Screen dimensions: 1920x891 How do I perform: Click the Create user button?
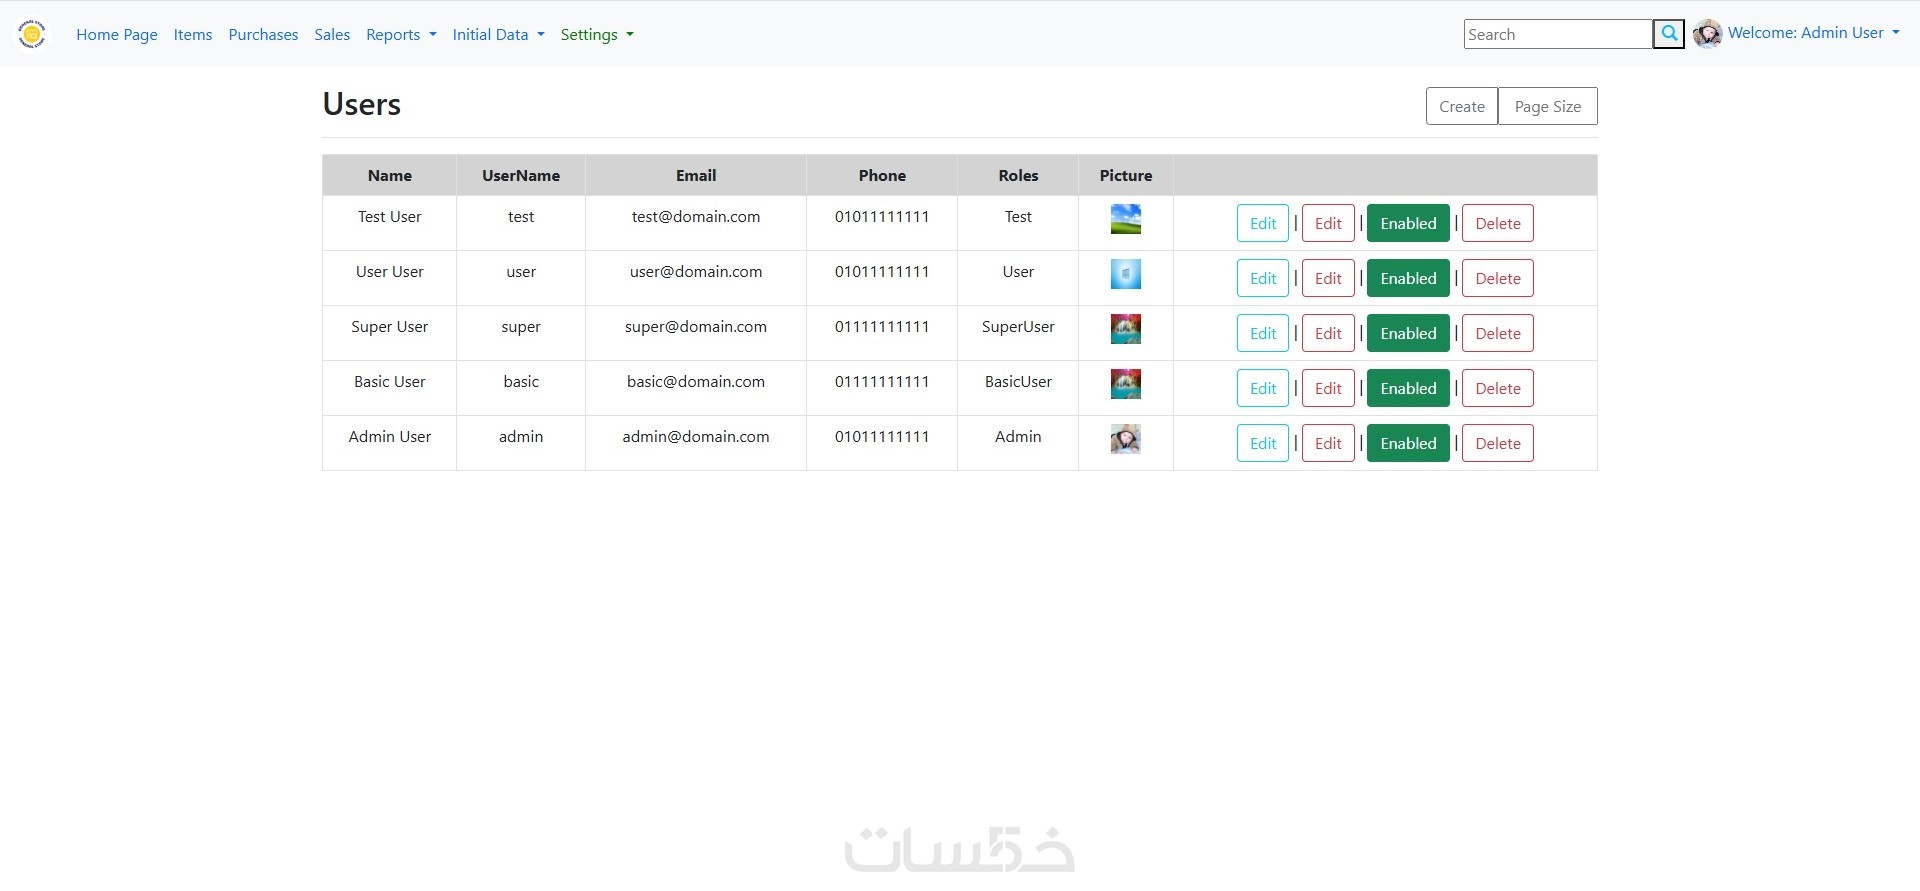(1462, 106)
